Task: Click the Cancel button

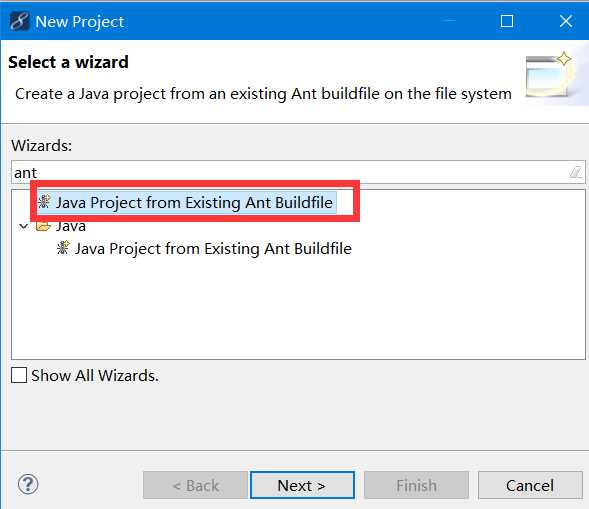Action: [x=530, y=485]
